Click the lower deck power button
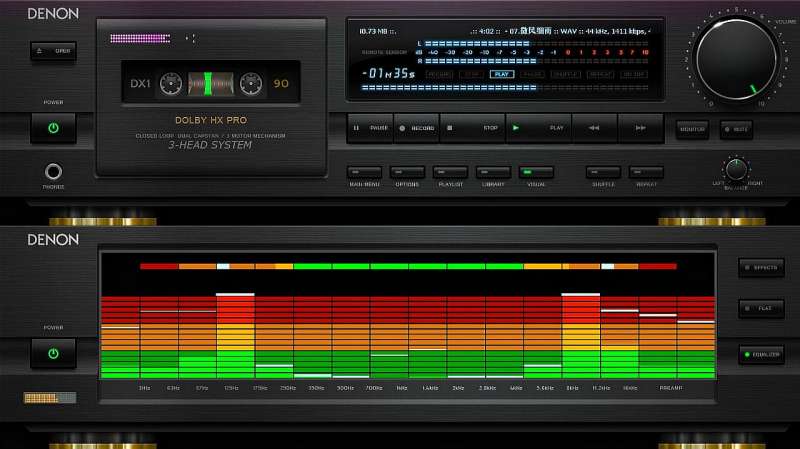The image size is (800, 449). pos(53,353)
